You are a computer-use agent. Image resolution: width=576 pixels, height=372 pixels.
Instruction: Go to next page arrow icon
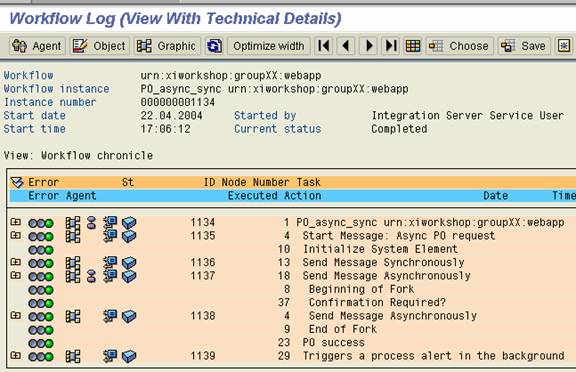[368, 46]
